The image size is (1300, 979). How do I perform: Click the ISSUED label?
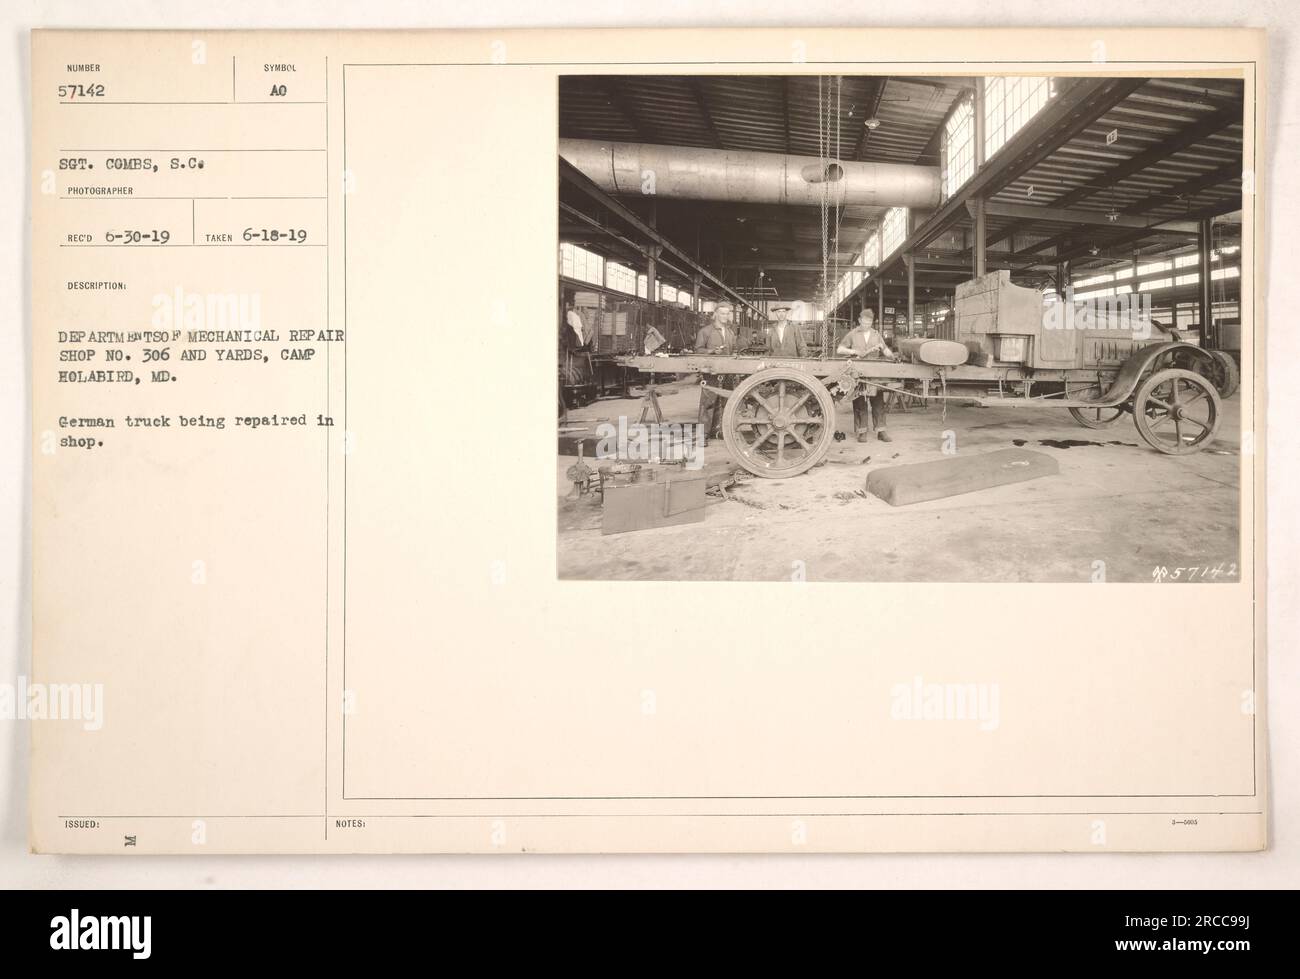82,825
